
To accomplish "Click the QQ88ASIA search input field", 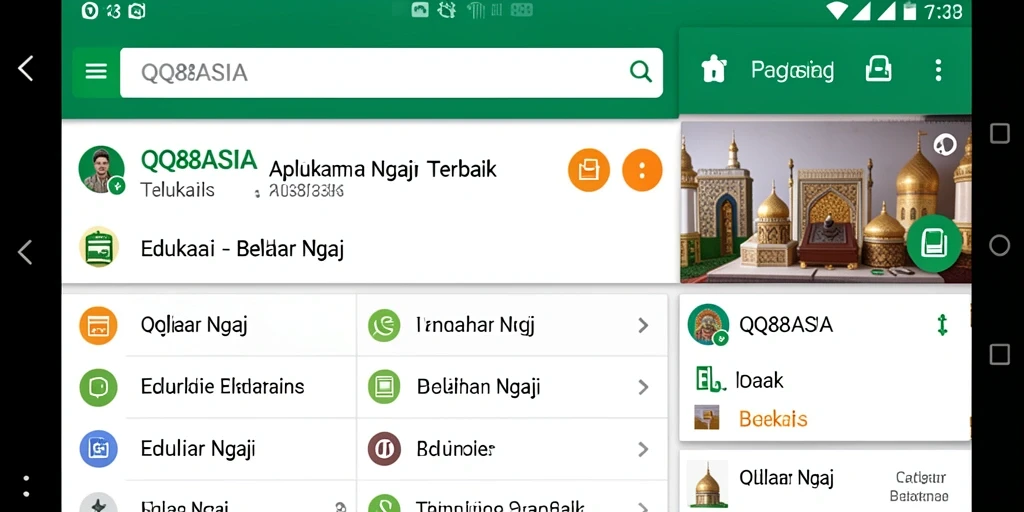I will [x=391, y=72].
